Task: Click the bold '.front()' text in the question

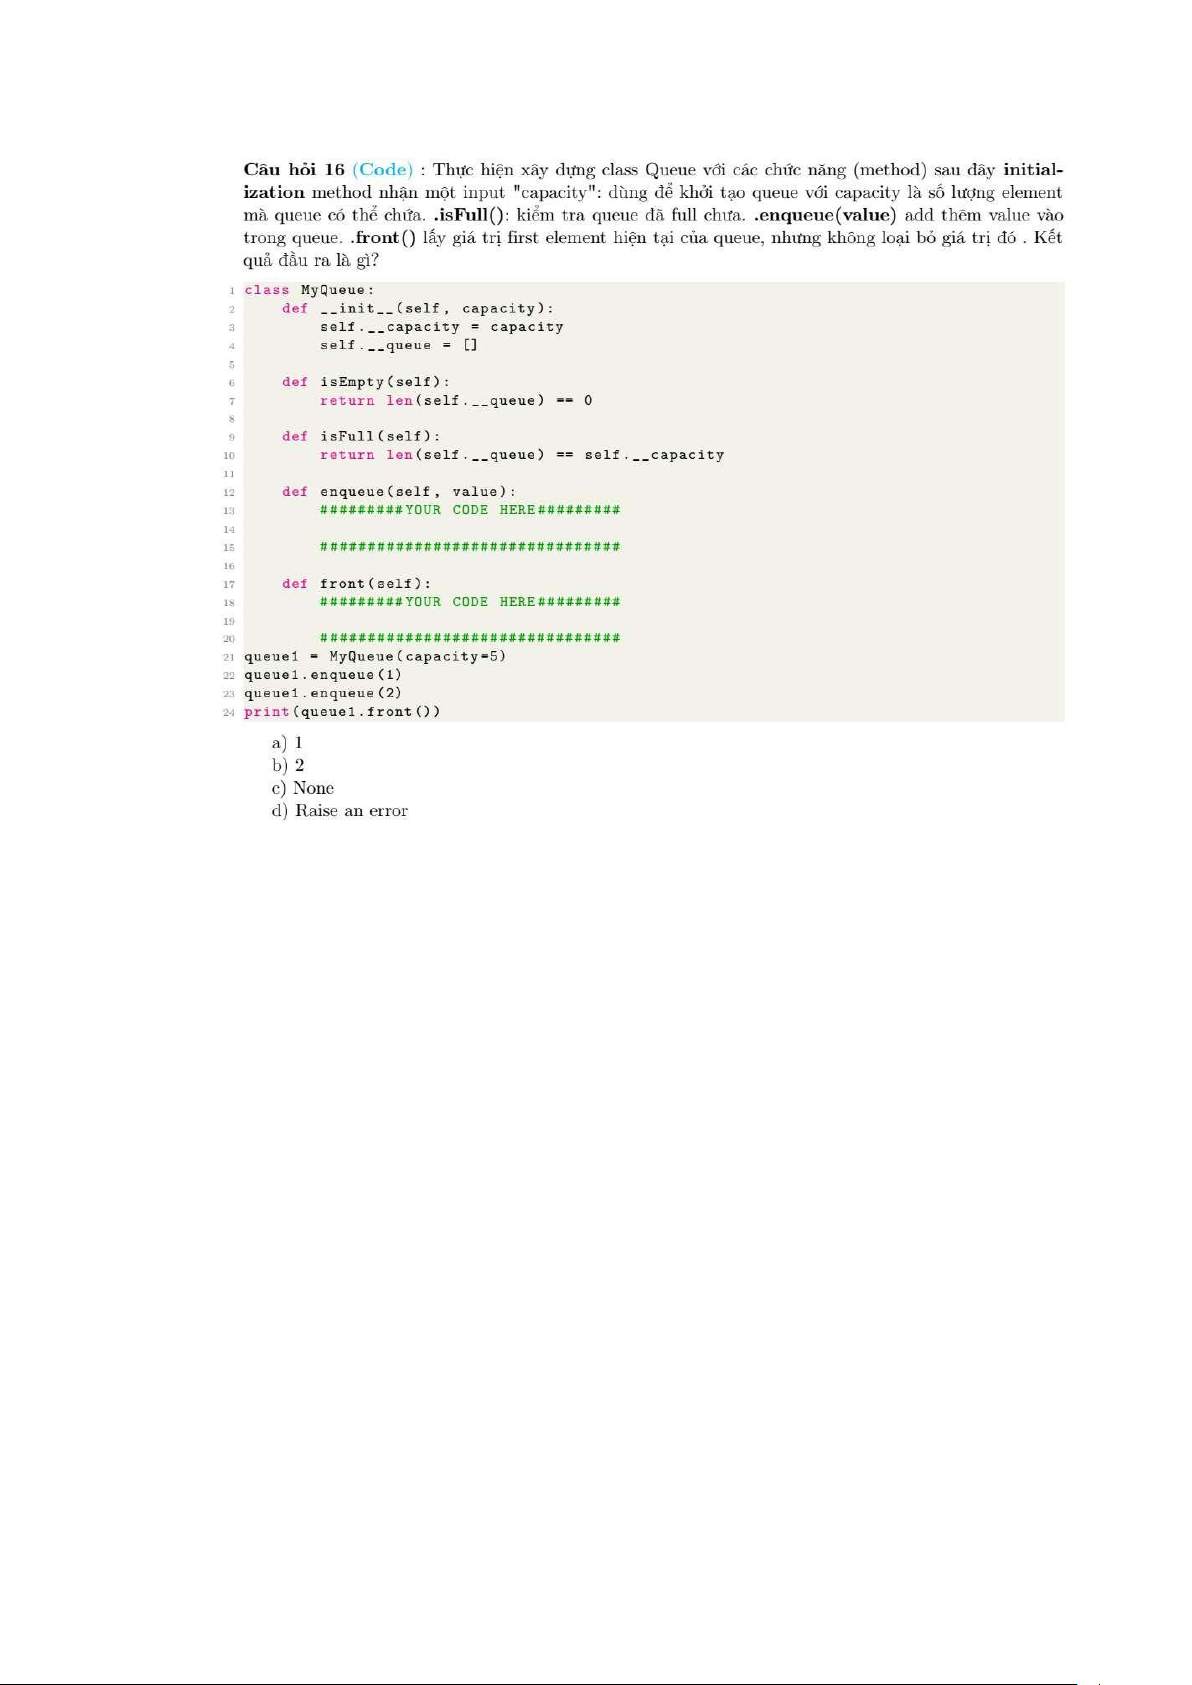Action: [382, 238]
